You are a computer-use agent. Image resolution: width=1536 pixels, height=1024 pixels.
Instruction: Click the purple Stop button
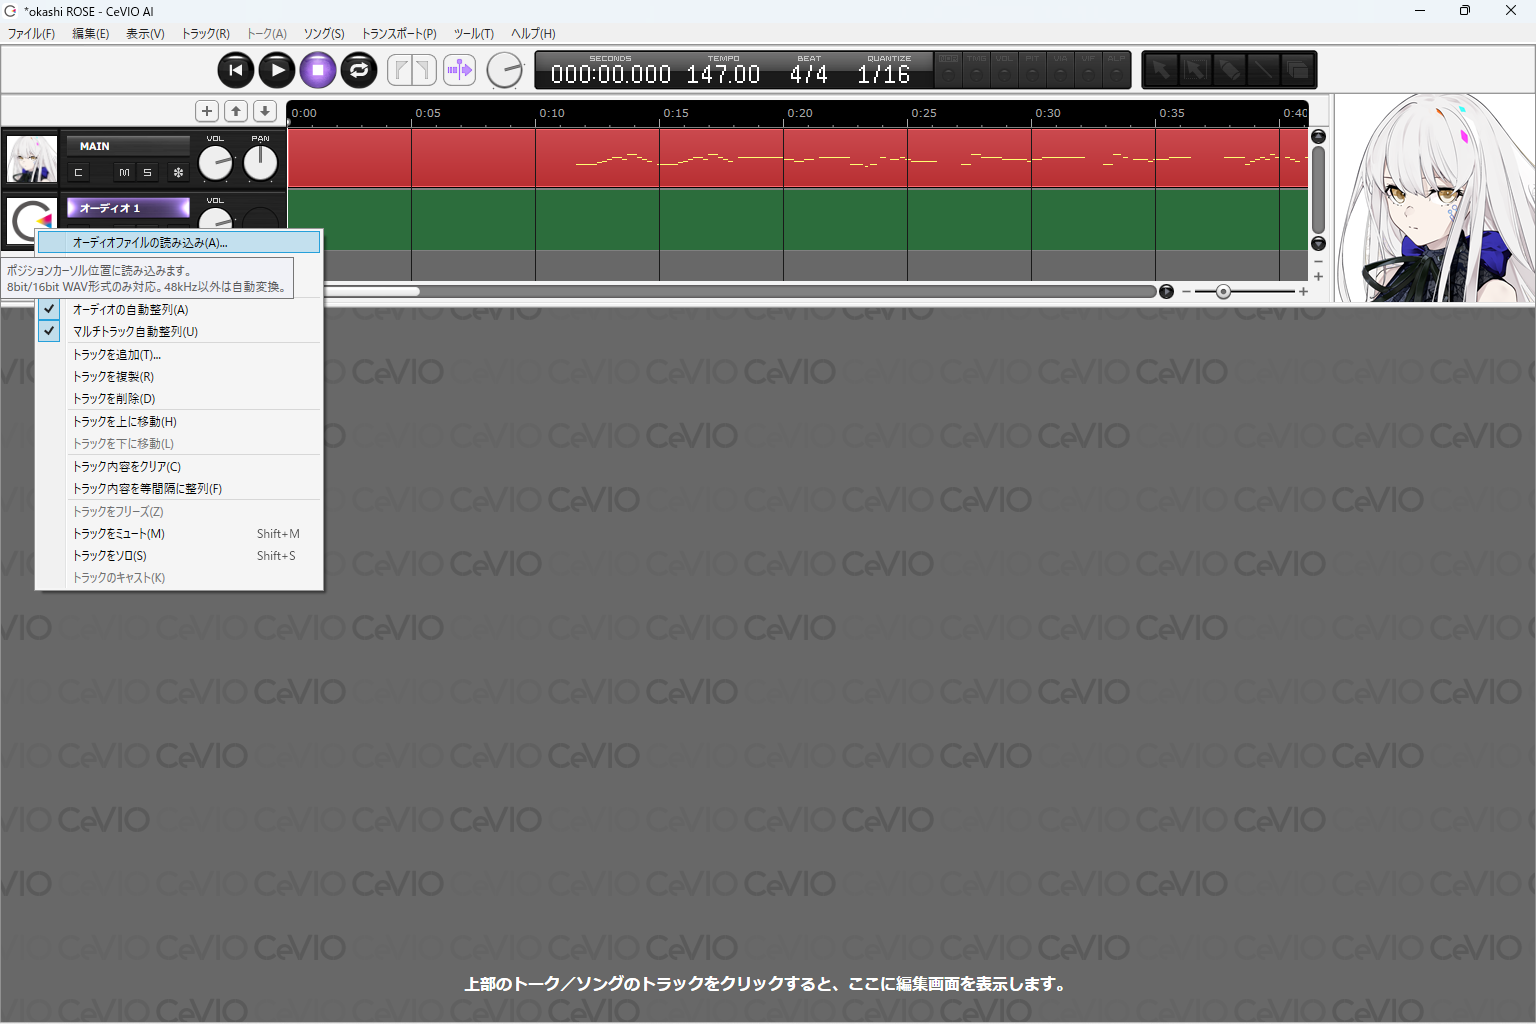click(318, 70)
